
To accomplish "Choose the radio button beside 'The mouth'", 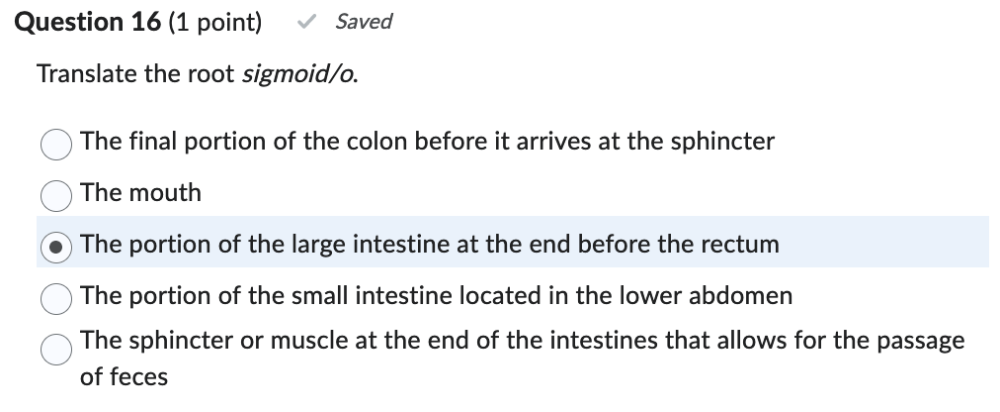I will [x=56, y=194].
